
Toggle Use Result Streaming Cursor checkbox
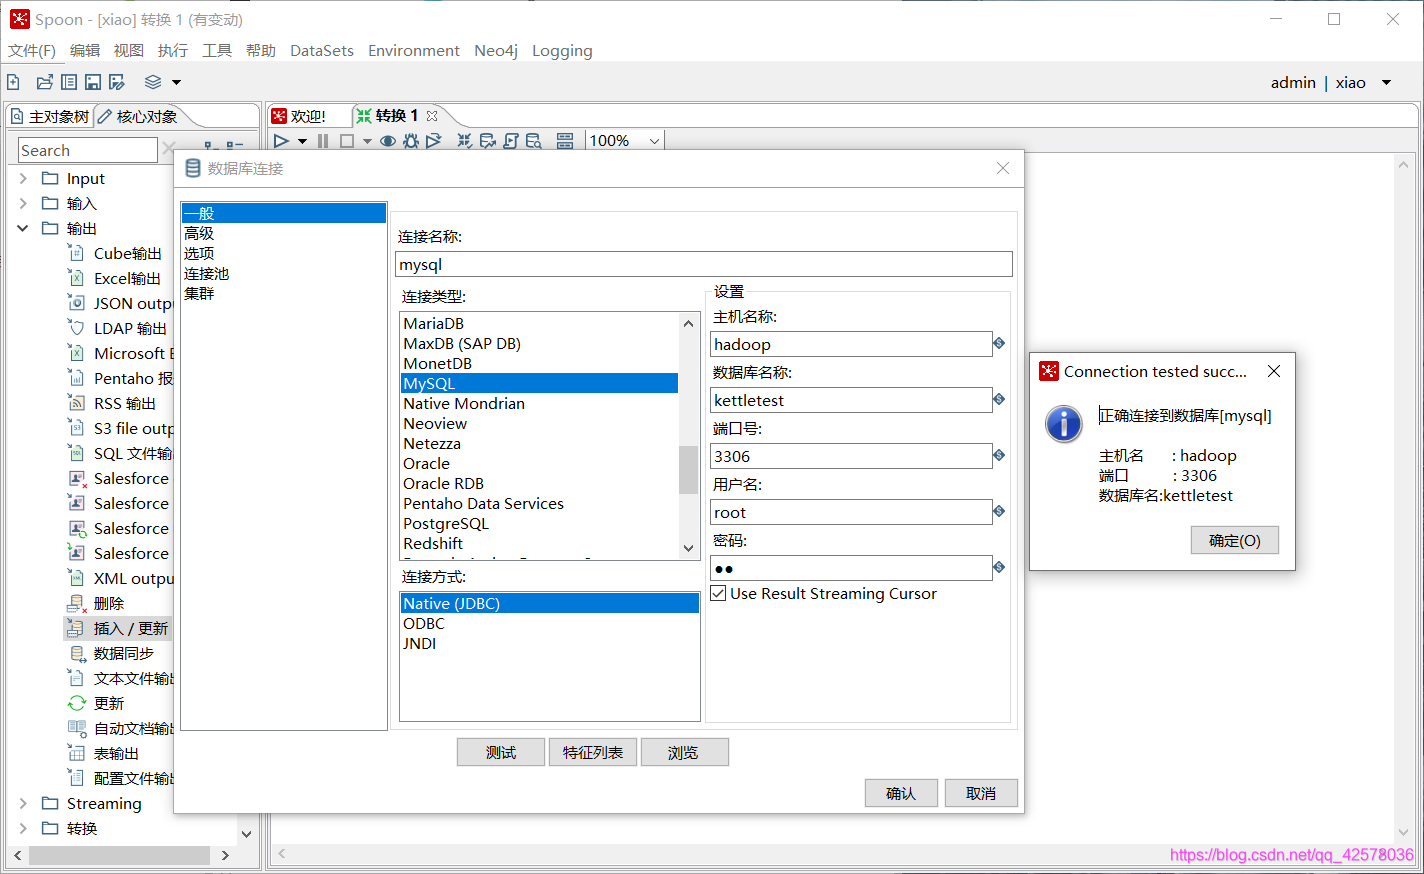point(718,593)
